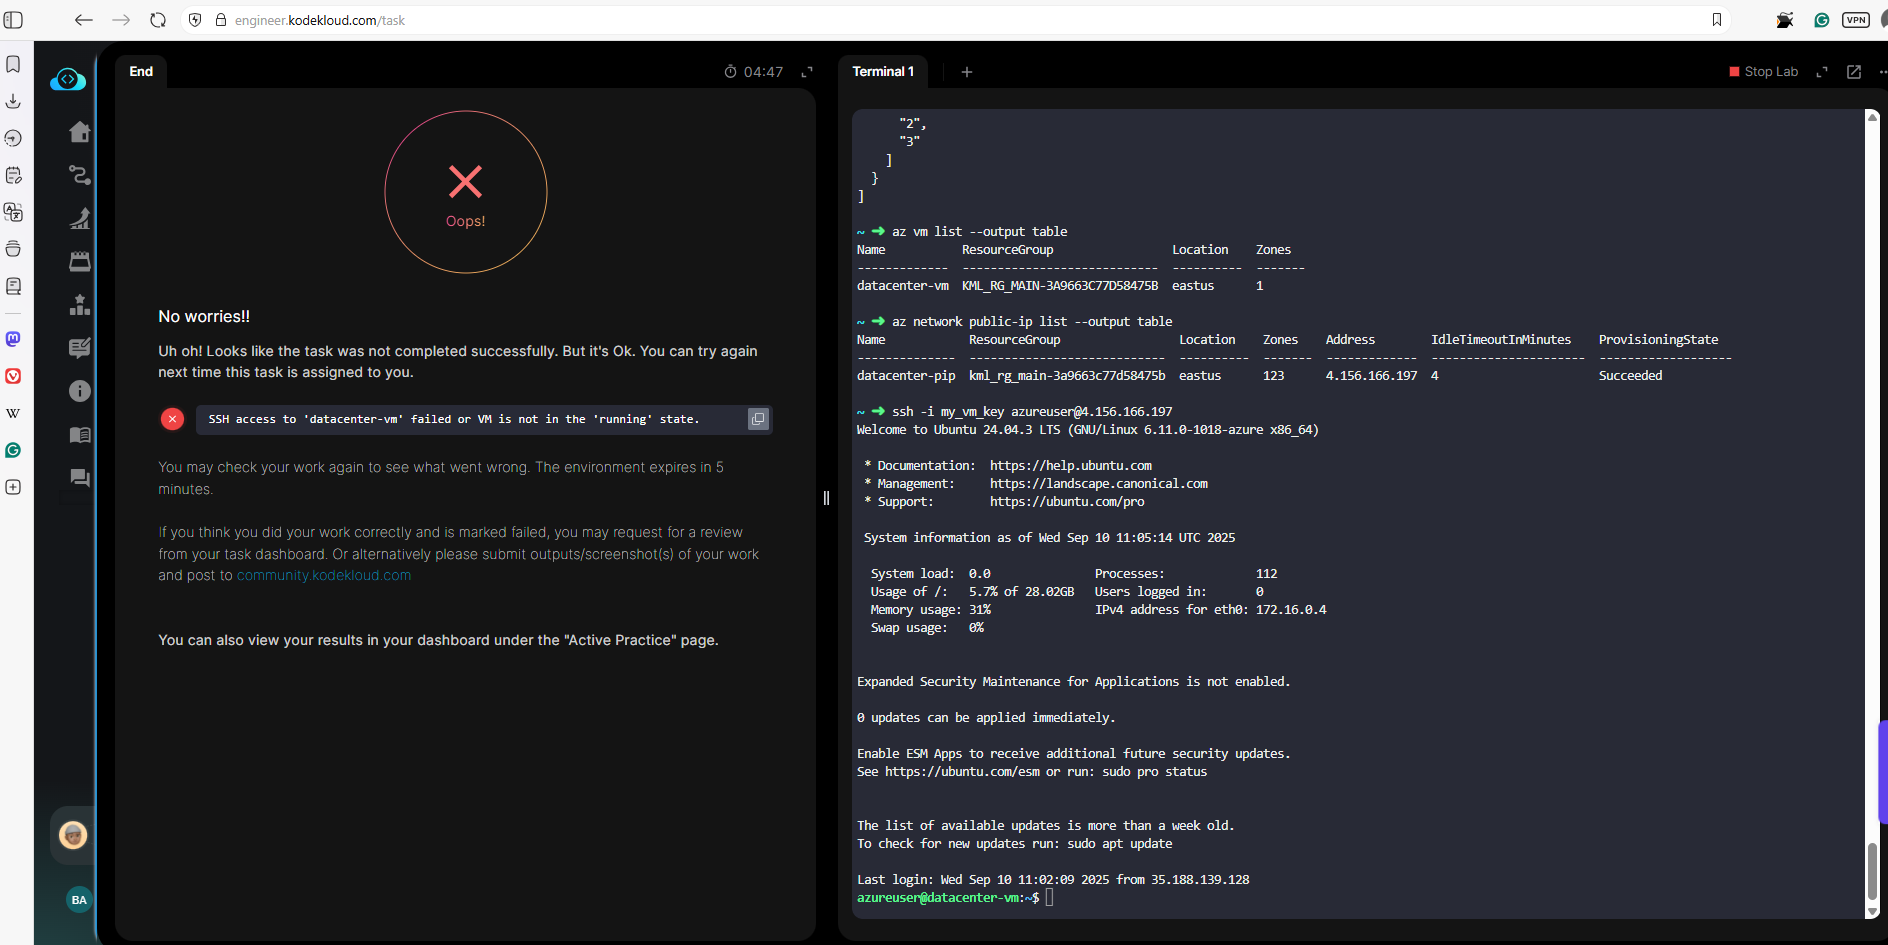Copy the SSH access failure message

pyautogui.click(x=758, y=419)
